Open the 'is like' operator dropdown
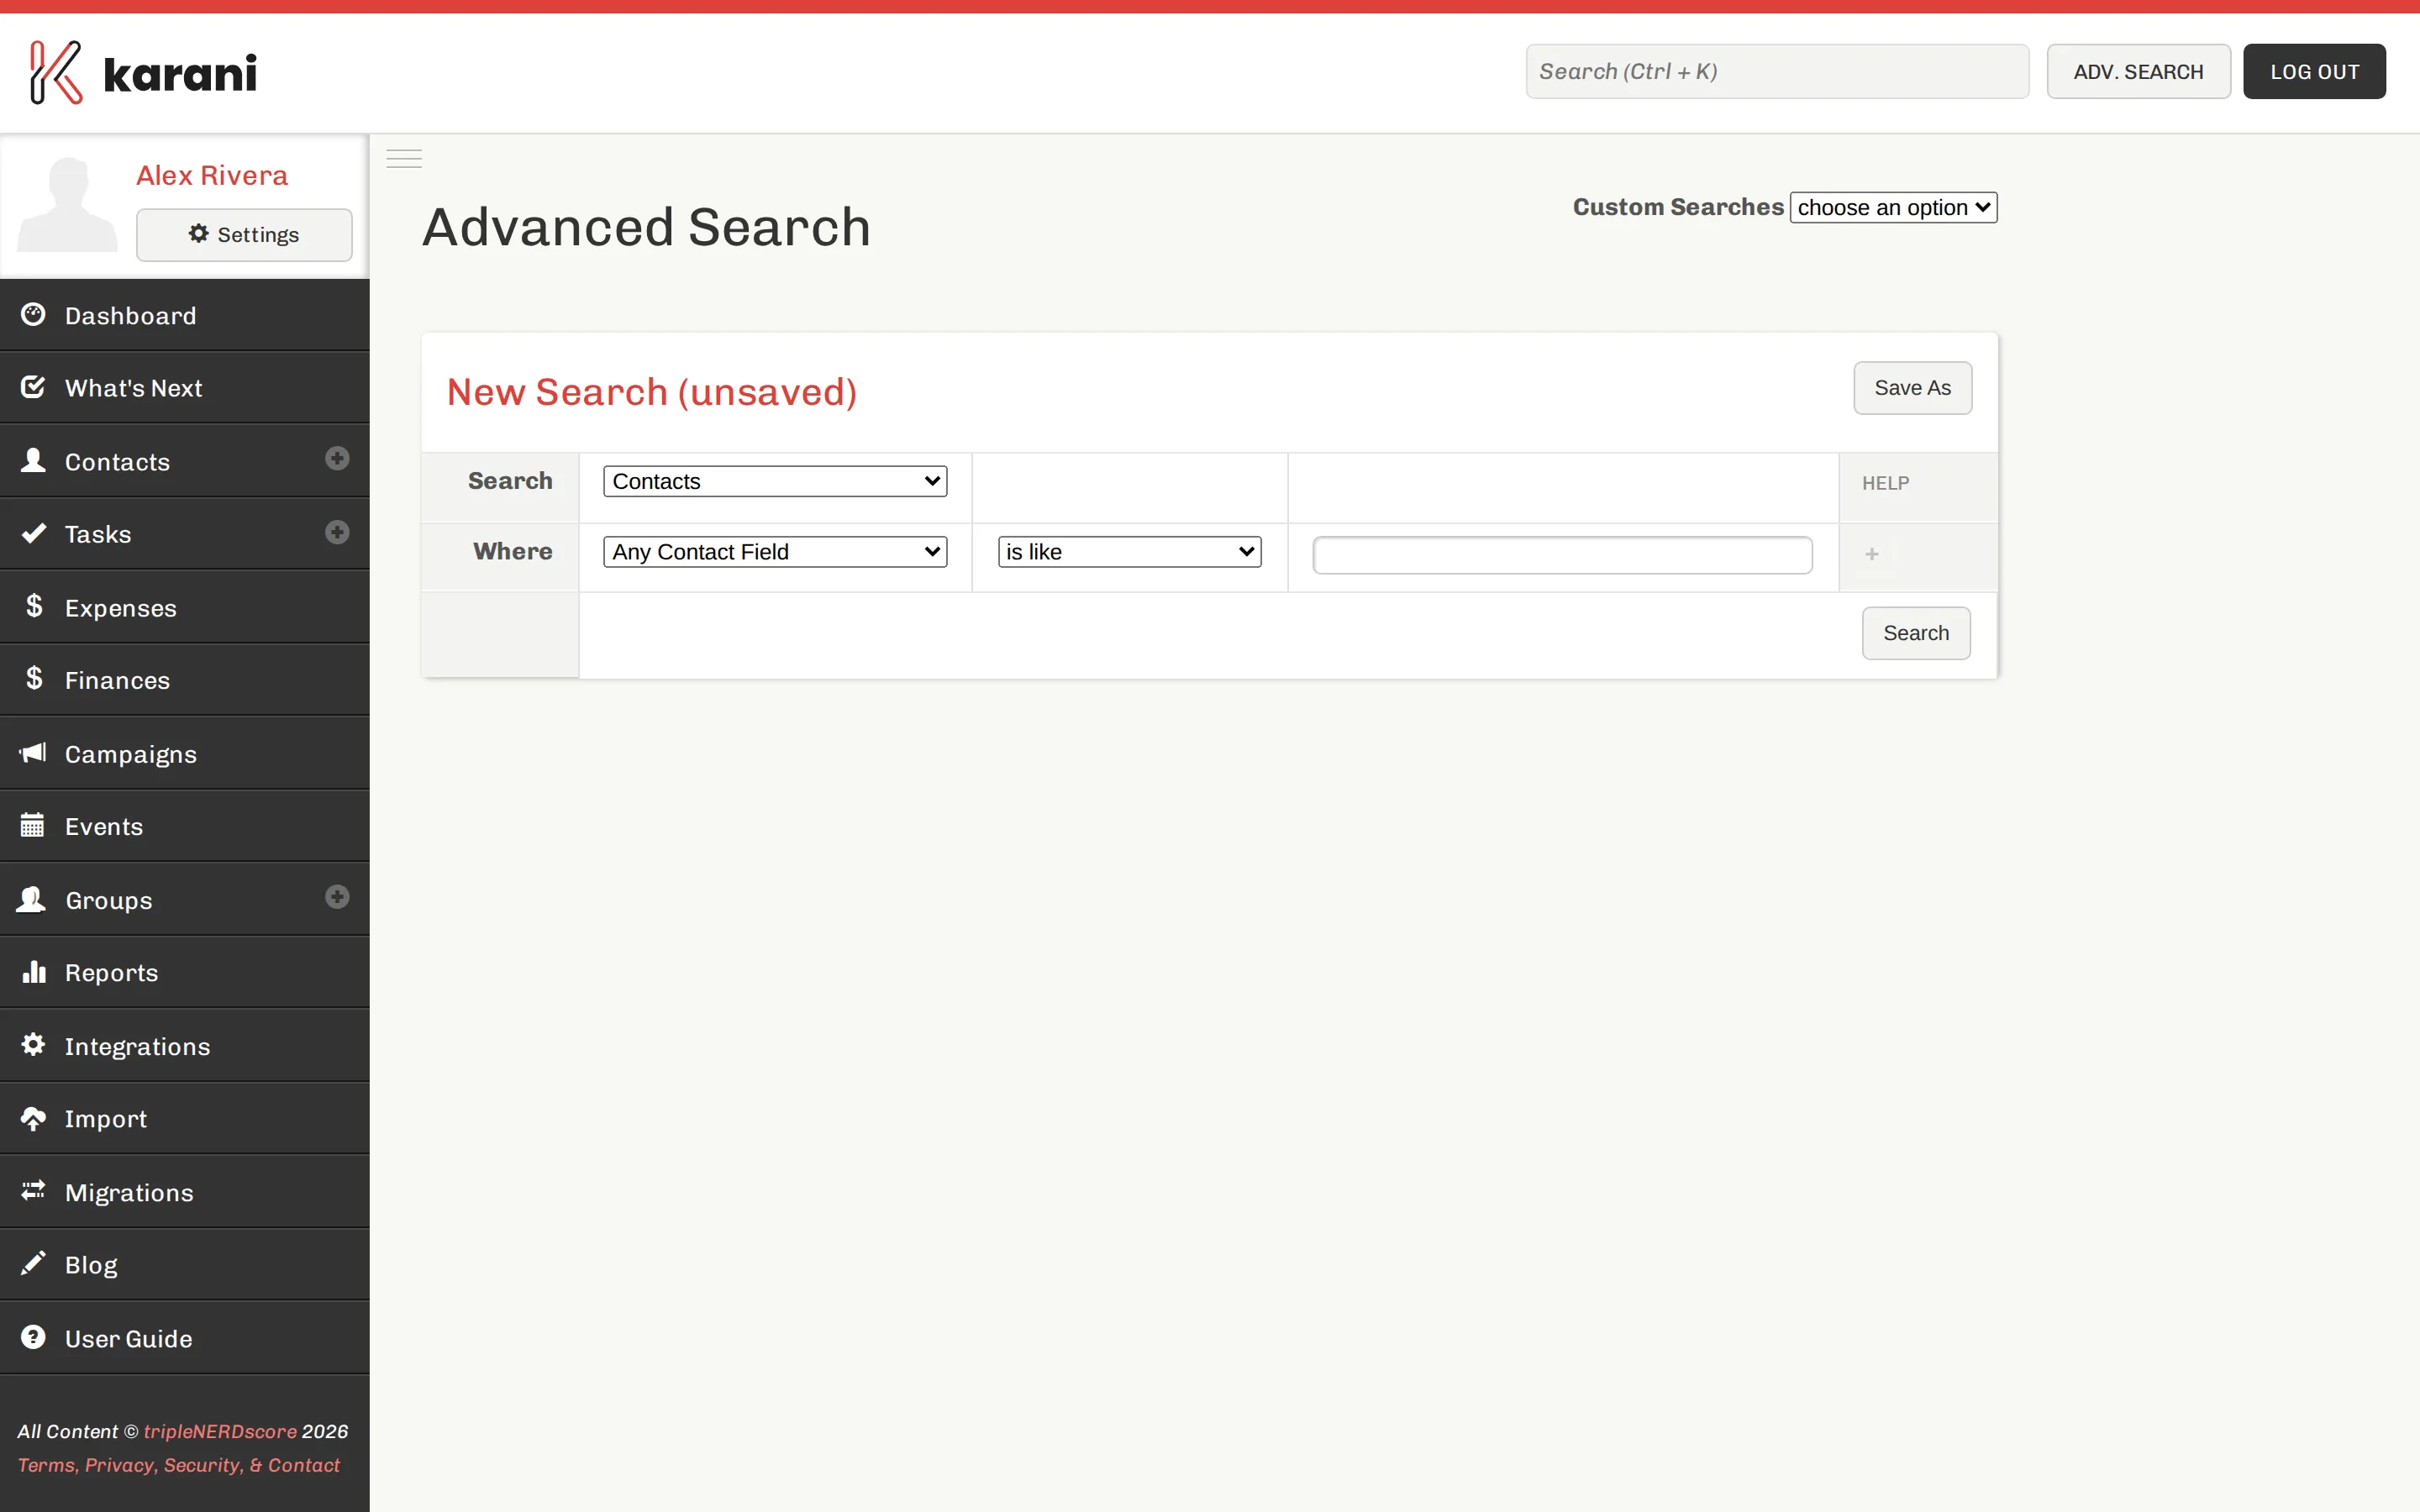Viewport: 2420px width, 1512px height. coord(1129,552)
